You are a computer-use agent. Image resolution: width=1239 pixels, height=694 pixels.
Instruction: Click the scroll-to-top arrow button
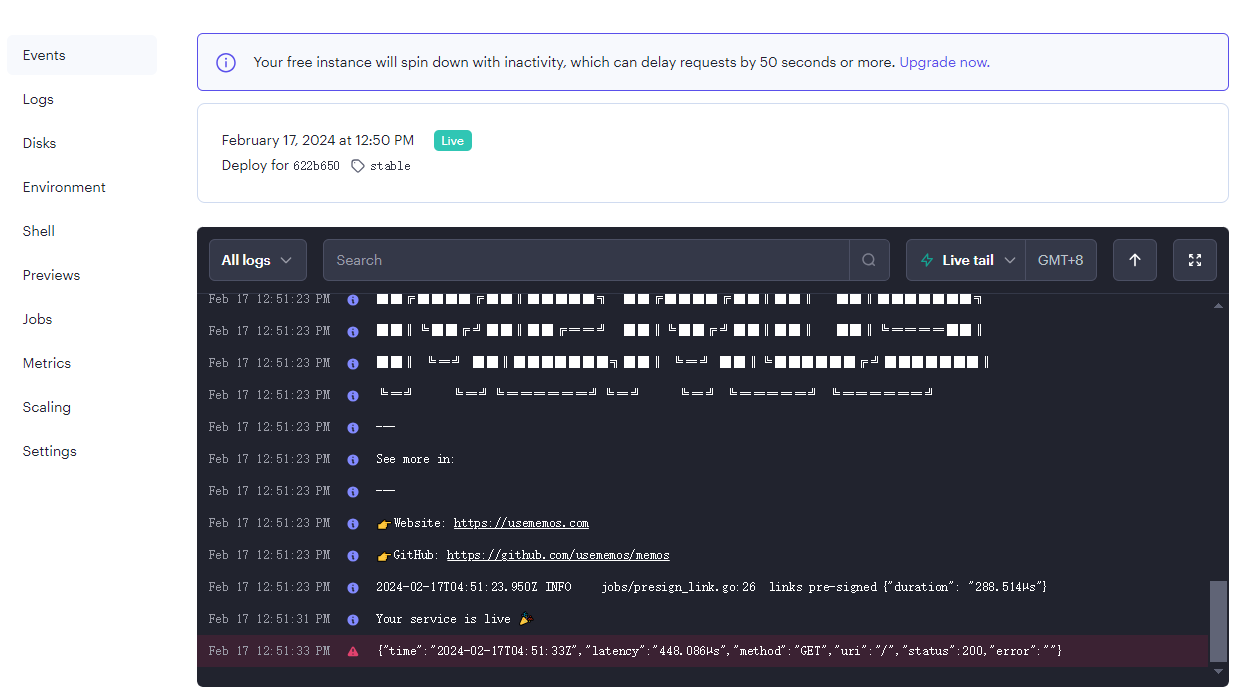(x=1134, y=260)
